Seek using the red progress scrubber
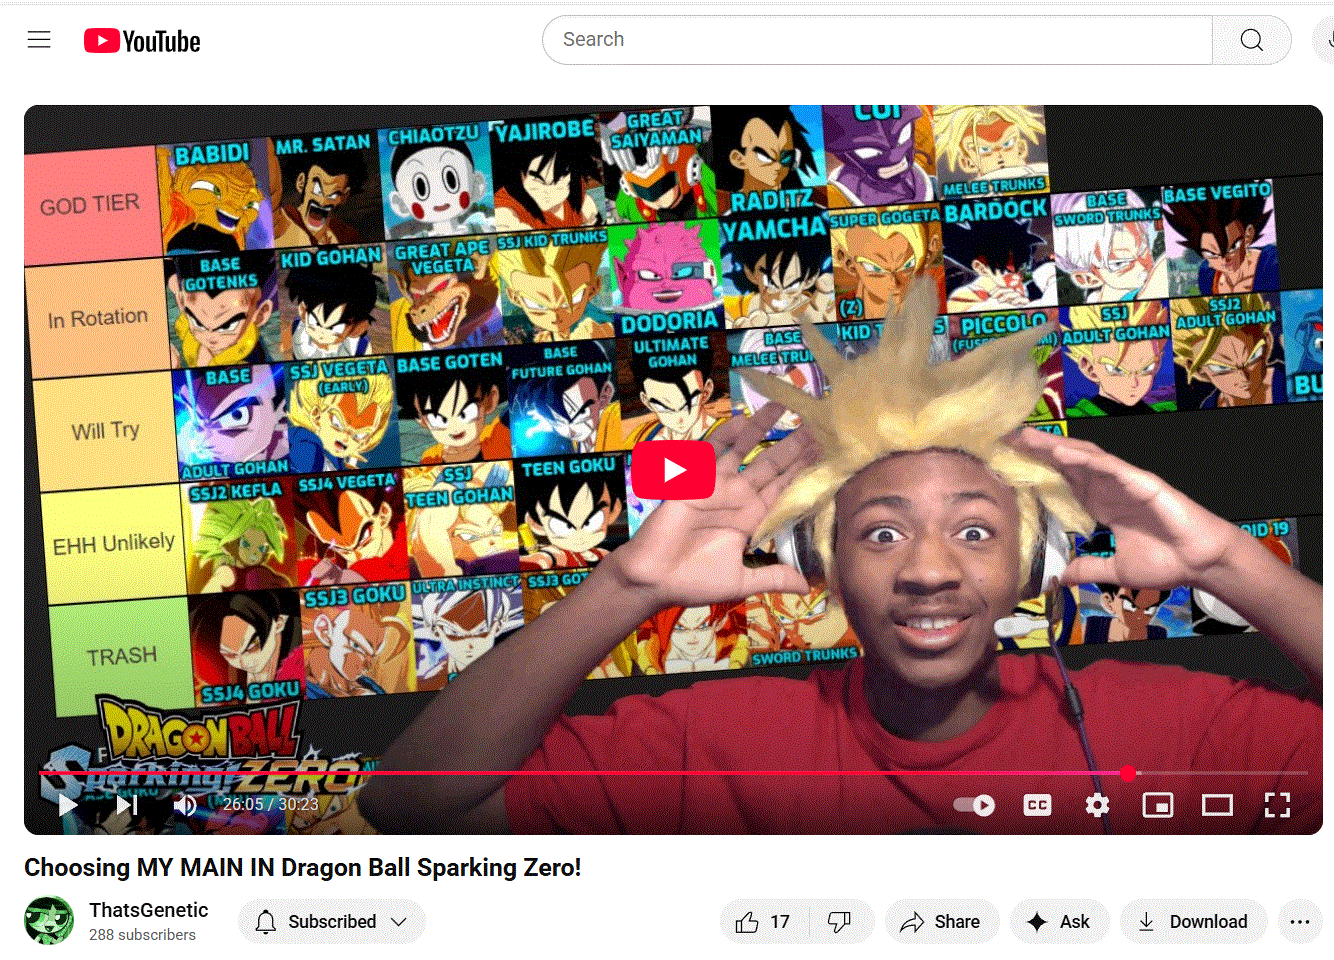Screen dimensions: 1334x960 click(1129, 773)
